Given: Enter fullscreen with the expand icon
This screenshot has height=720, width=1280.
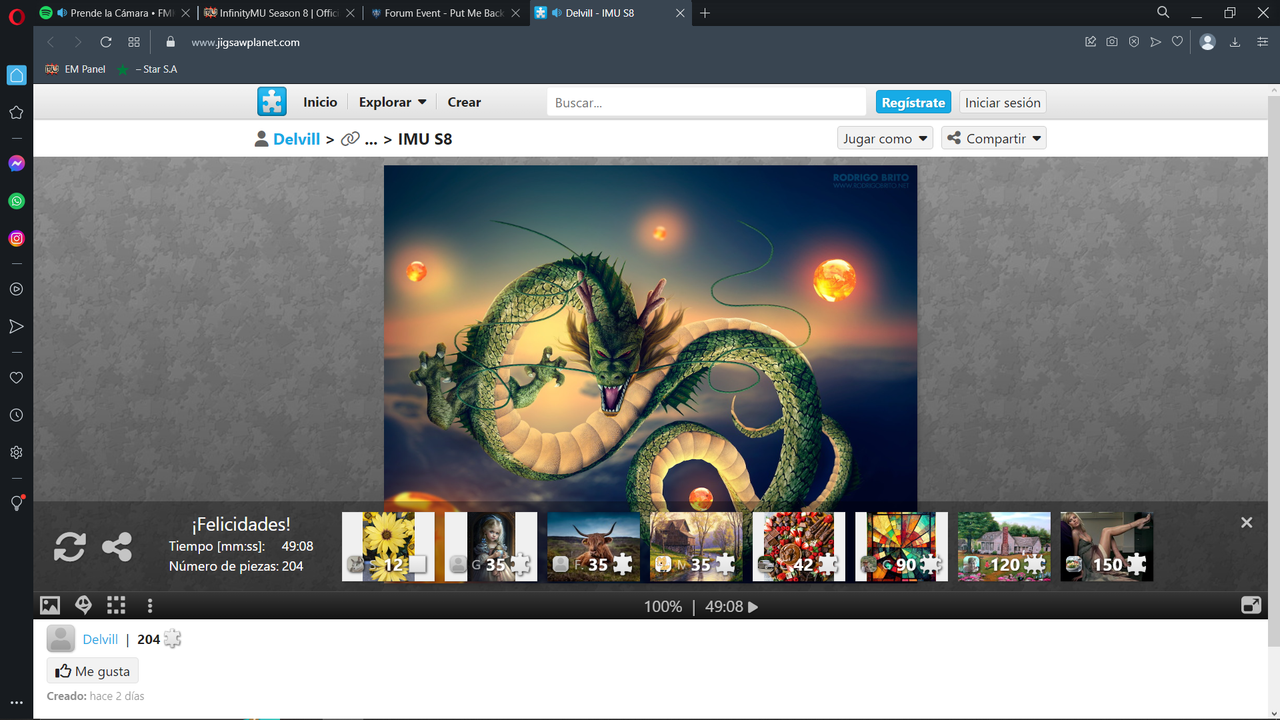Looking at the screenshot, I should pyautogui.click(x=1251, y=605).
